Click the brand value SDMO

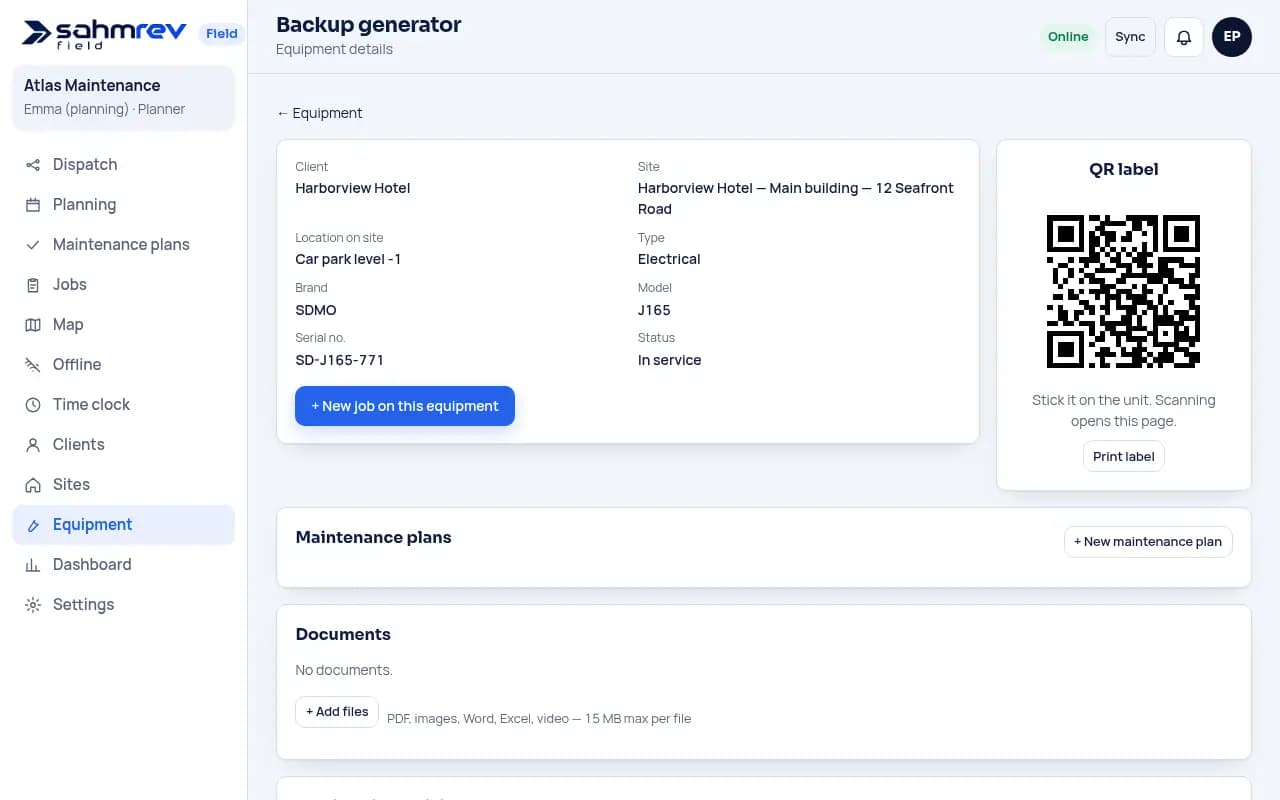(x=316, y=310)
